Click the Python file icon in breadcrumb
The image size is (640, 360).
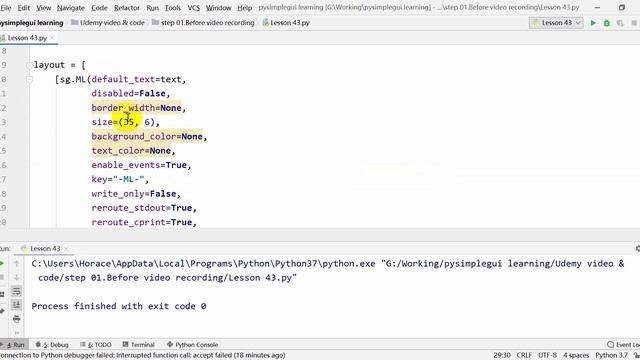(265, 23)
